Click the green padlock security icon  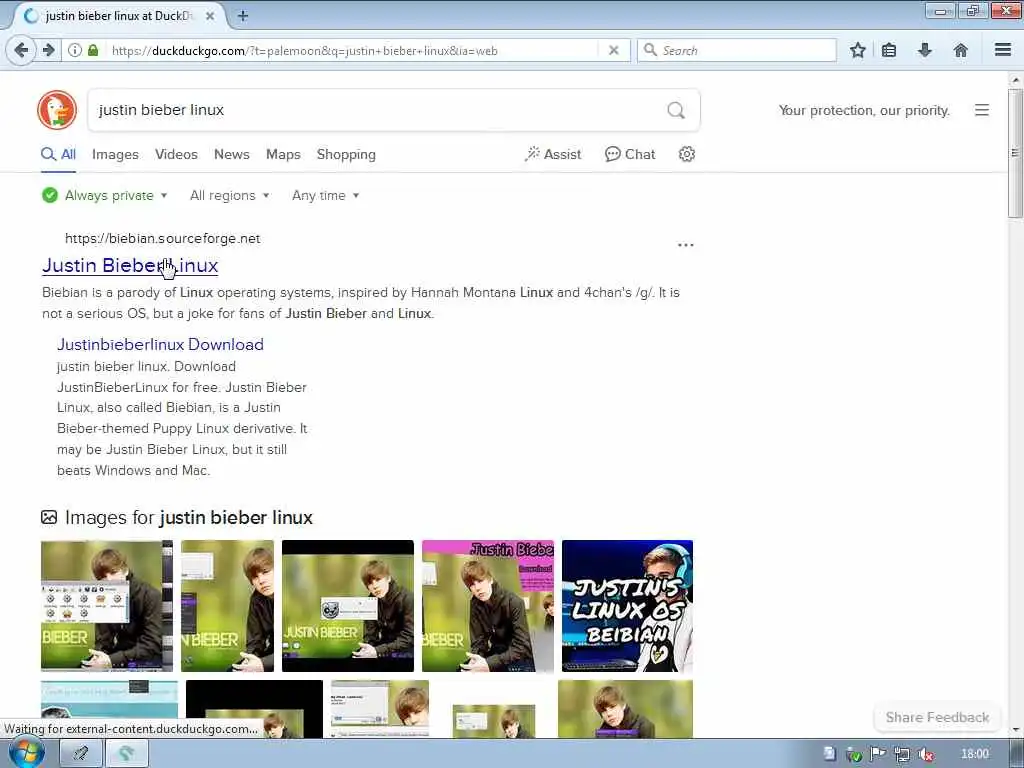coord(93,50)
